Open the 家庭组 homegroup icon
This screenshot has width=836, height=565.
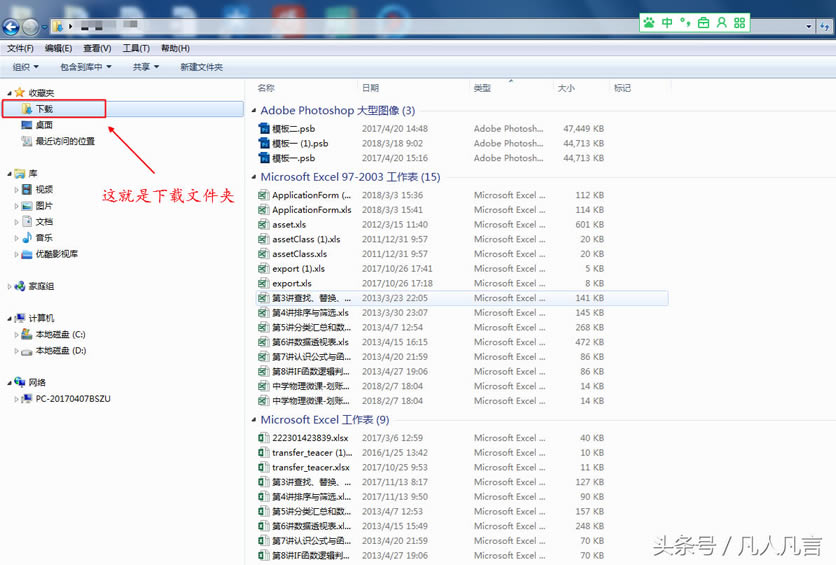tap(20, 286)
